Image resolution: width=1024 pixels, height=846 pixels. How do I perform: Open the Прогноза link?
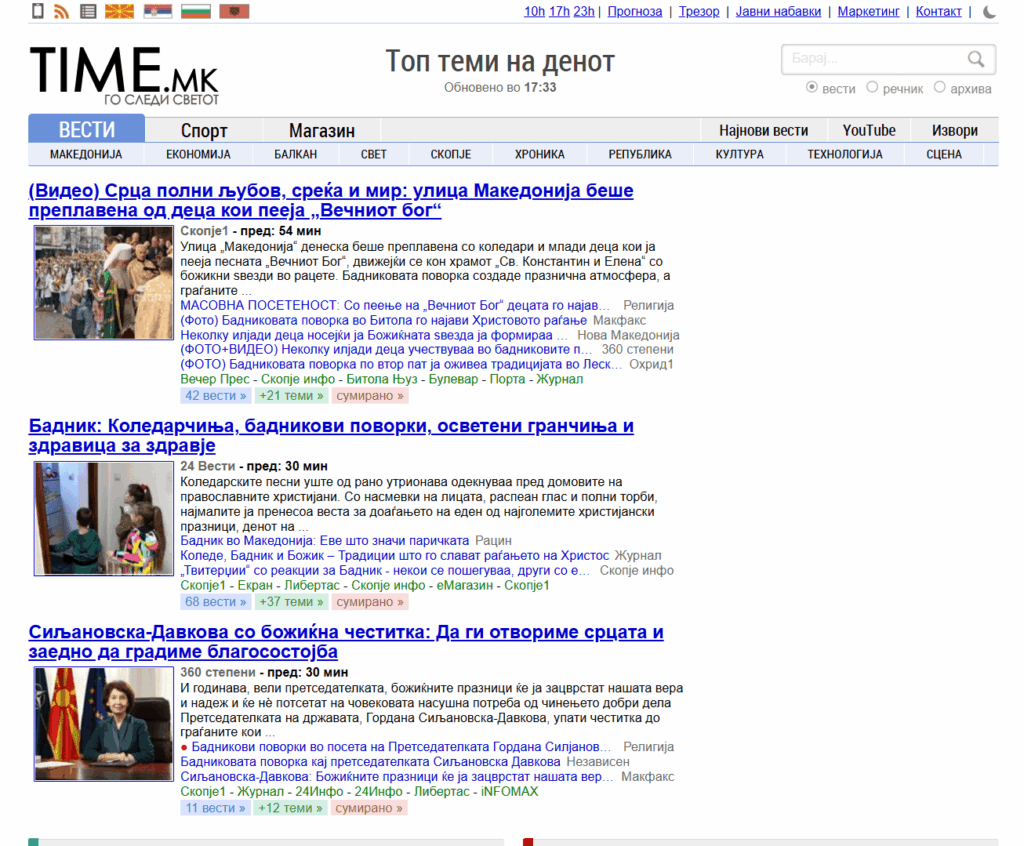tap(634, 11)
